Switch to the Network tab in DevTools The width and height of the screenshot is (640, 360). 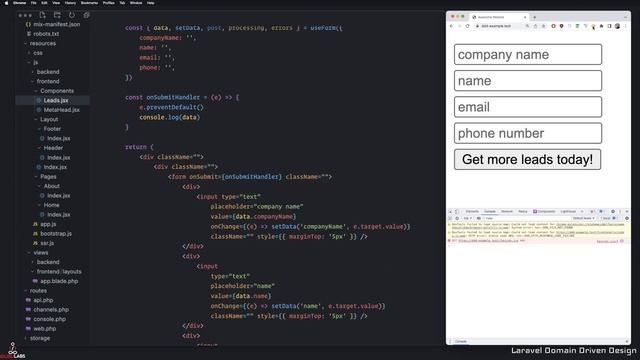coord(507,211)
